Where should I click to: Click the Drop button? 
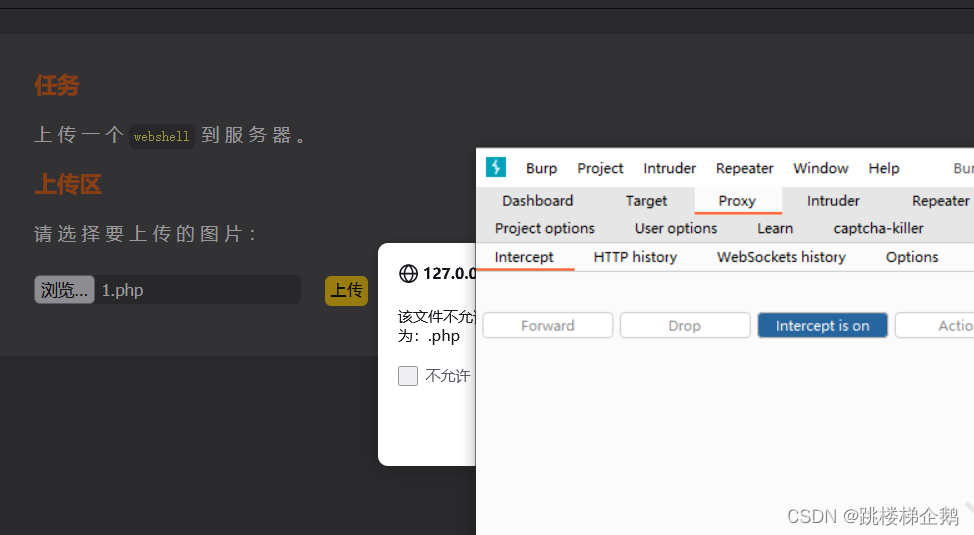click(x=685, y=326)
